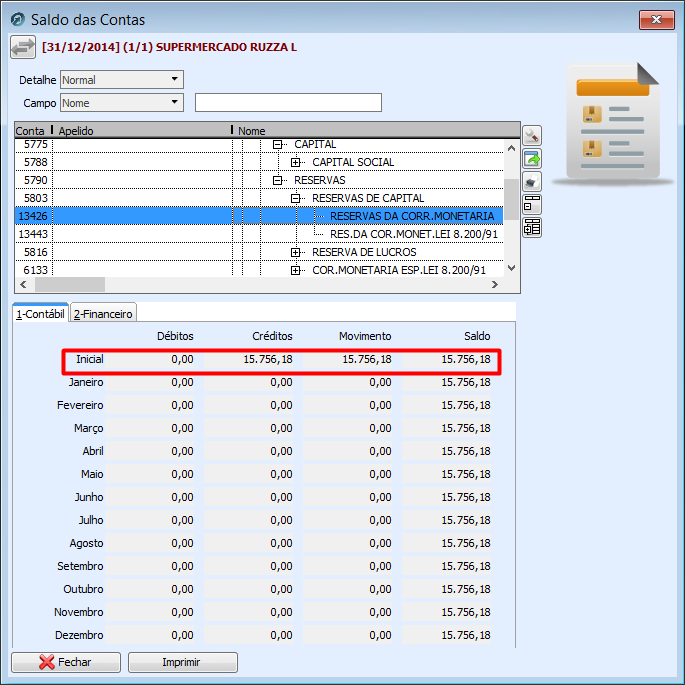Click the Saldo column heading
The image size is (685, 685).
pos(477,336)
